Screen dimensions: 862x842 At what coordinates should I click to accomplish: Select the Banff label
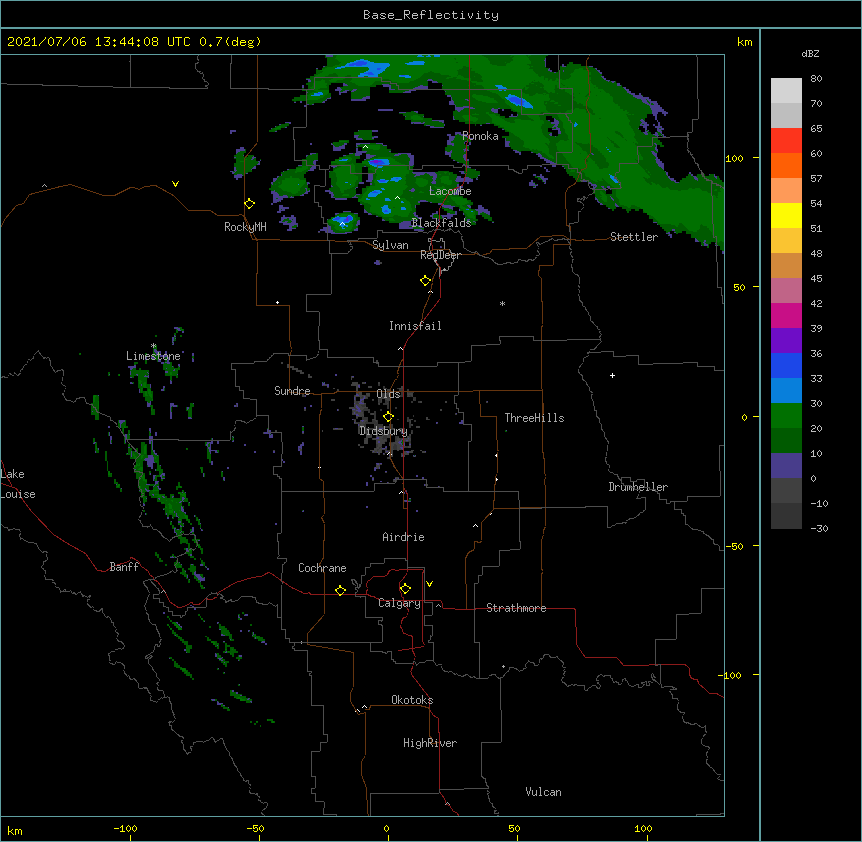tap(124, 567)
